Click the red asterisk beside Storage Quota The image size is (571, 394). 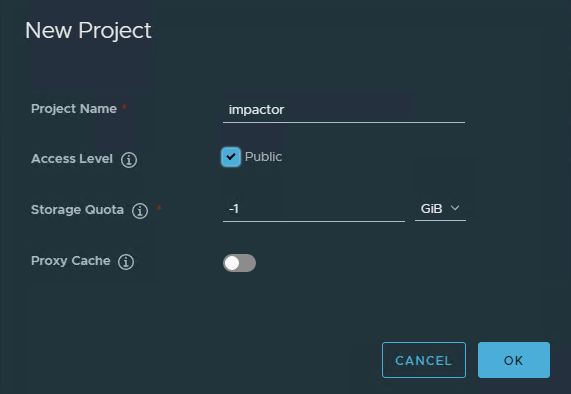click(x=159, y=208)
